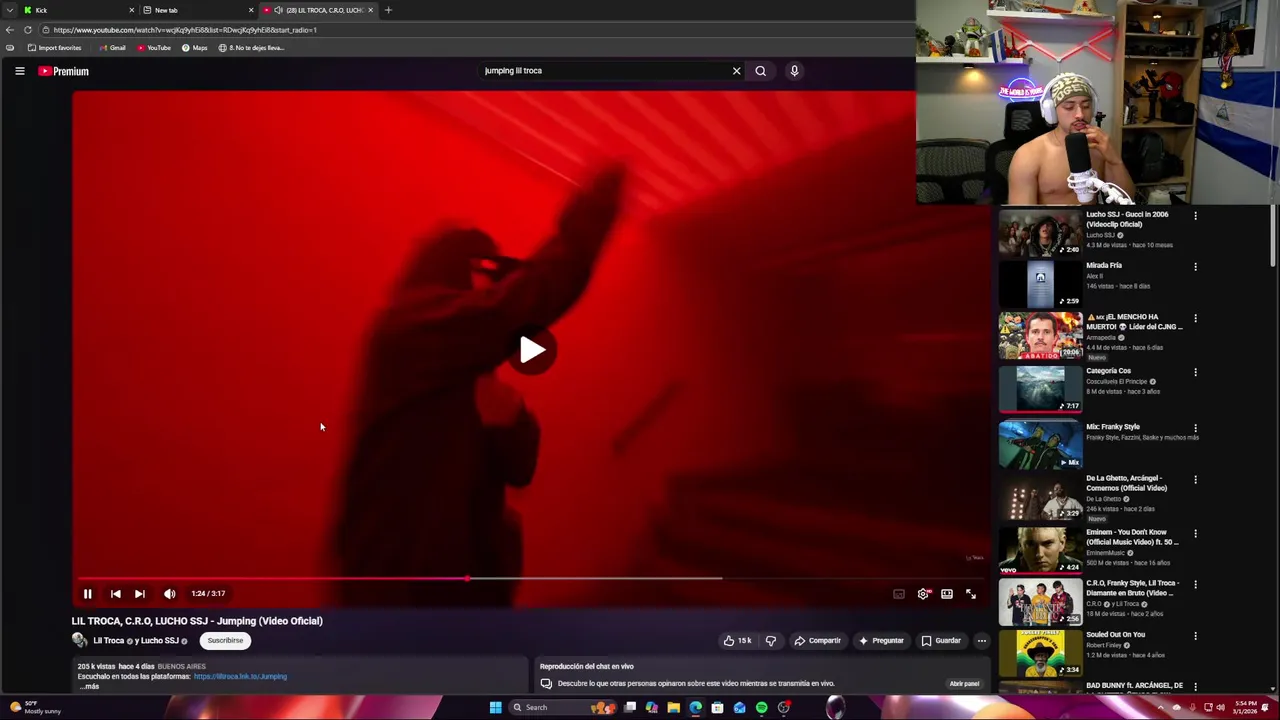Open the tab search dropdown arrow
This screenshot has width=1280, height=720.
click(10, 10)
